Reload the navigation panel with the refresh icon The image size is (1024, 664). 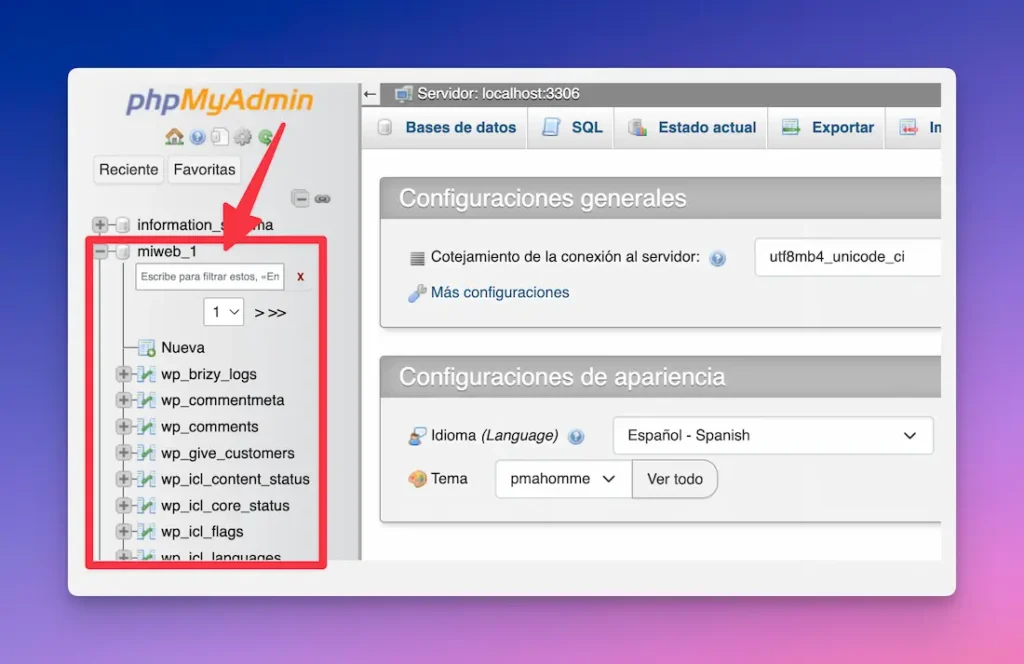[x=265, y=137]
